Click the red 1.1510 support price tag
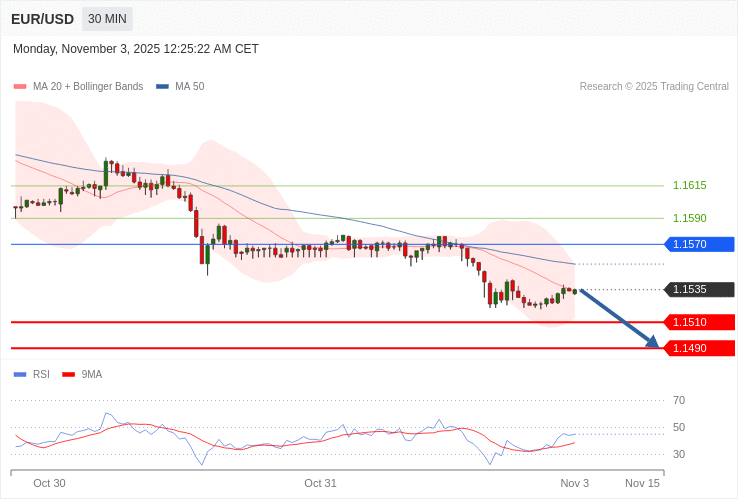This screenshot has width=738, height=500. coord(699,322)
